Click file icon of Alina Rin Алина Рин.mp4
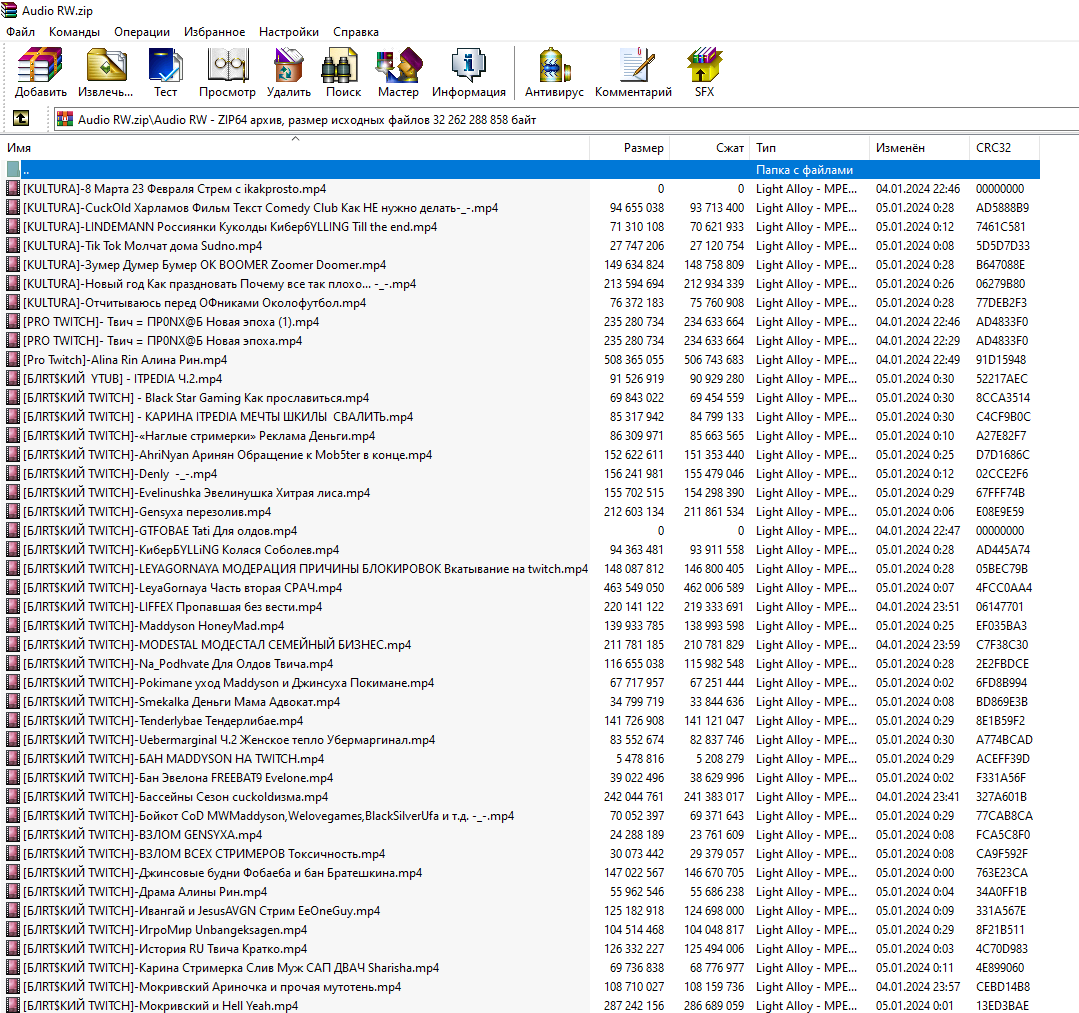 (12, 359)
